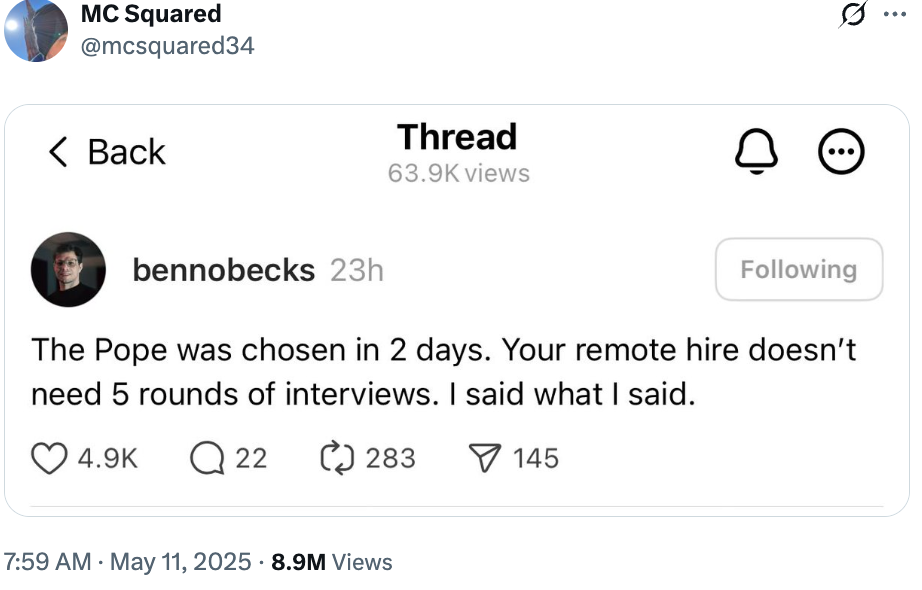Open the thread options ellipsis icon
This screenshot has width=922, height=590.
point(841,151)
